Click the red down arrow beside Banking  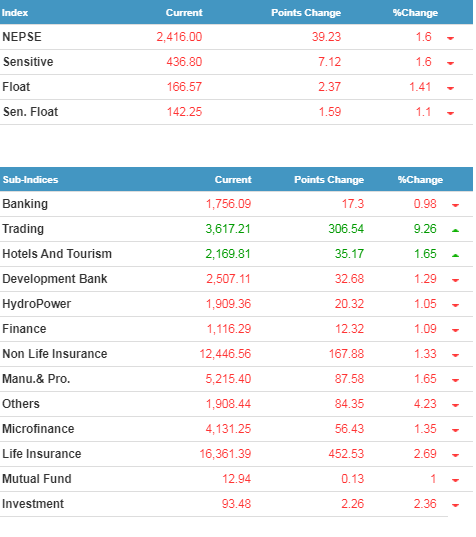tap(455, 205)
